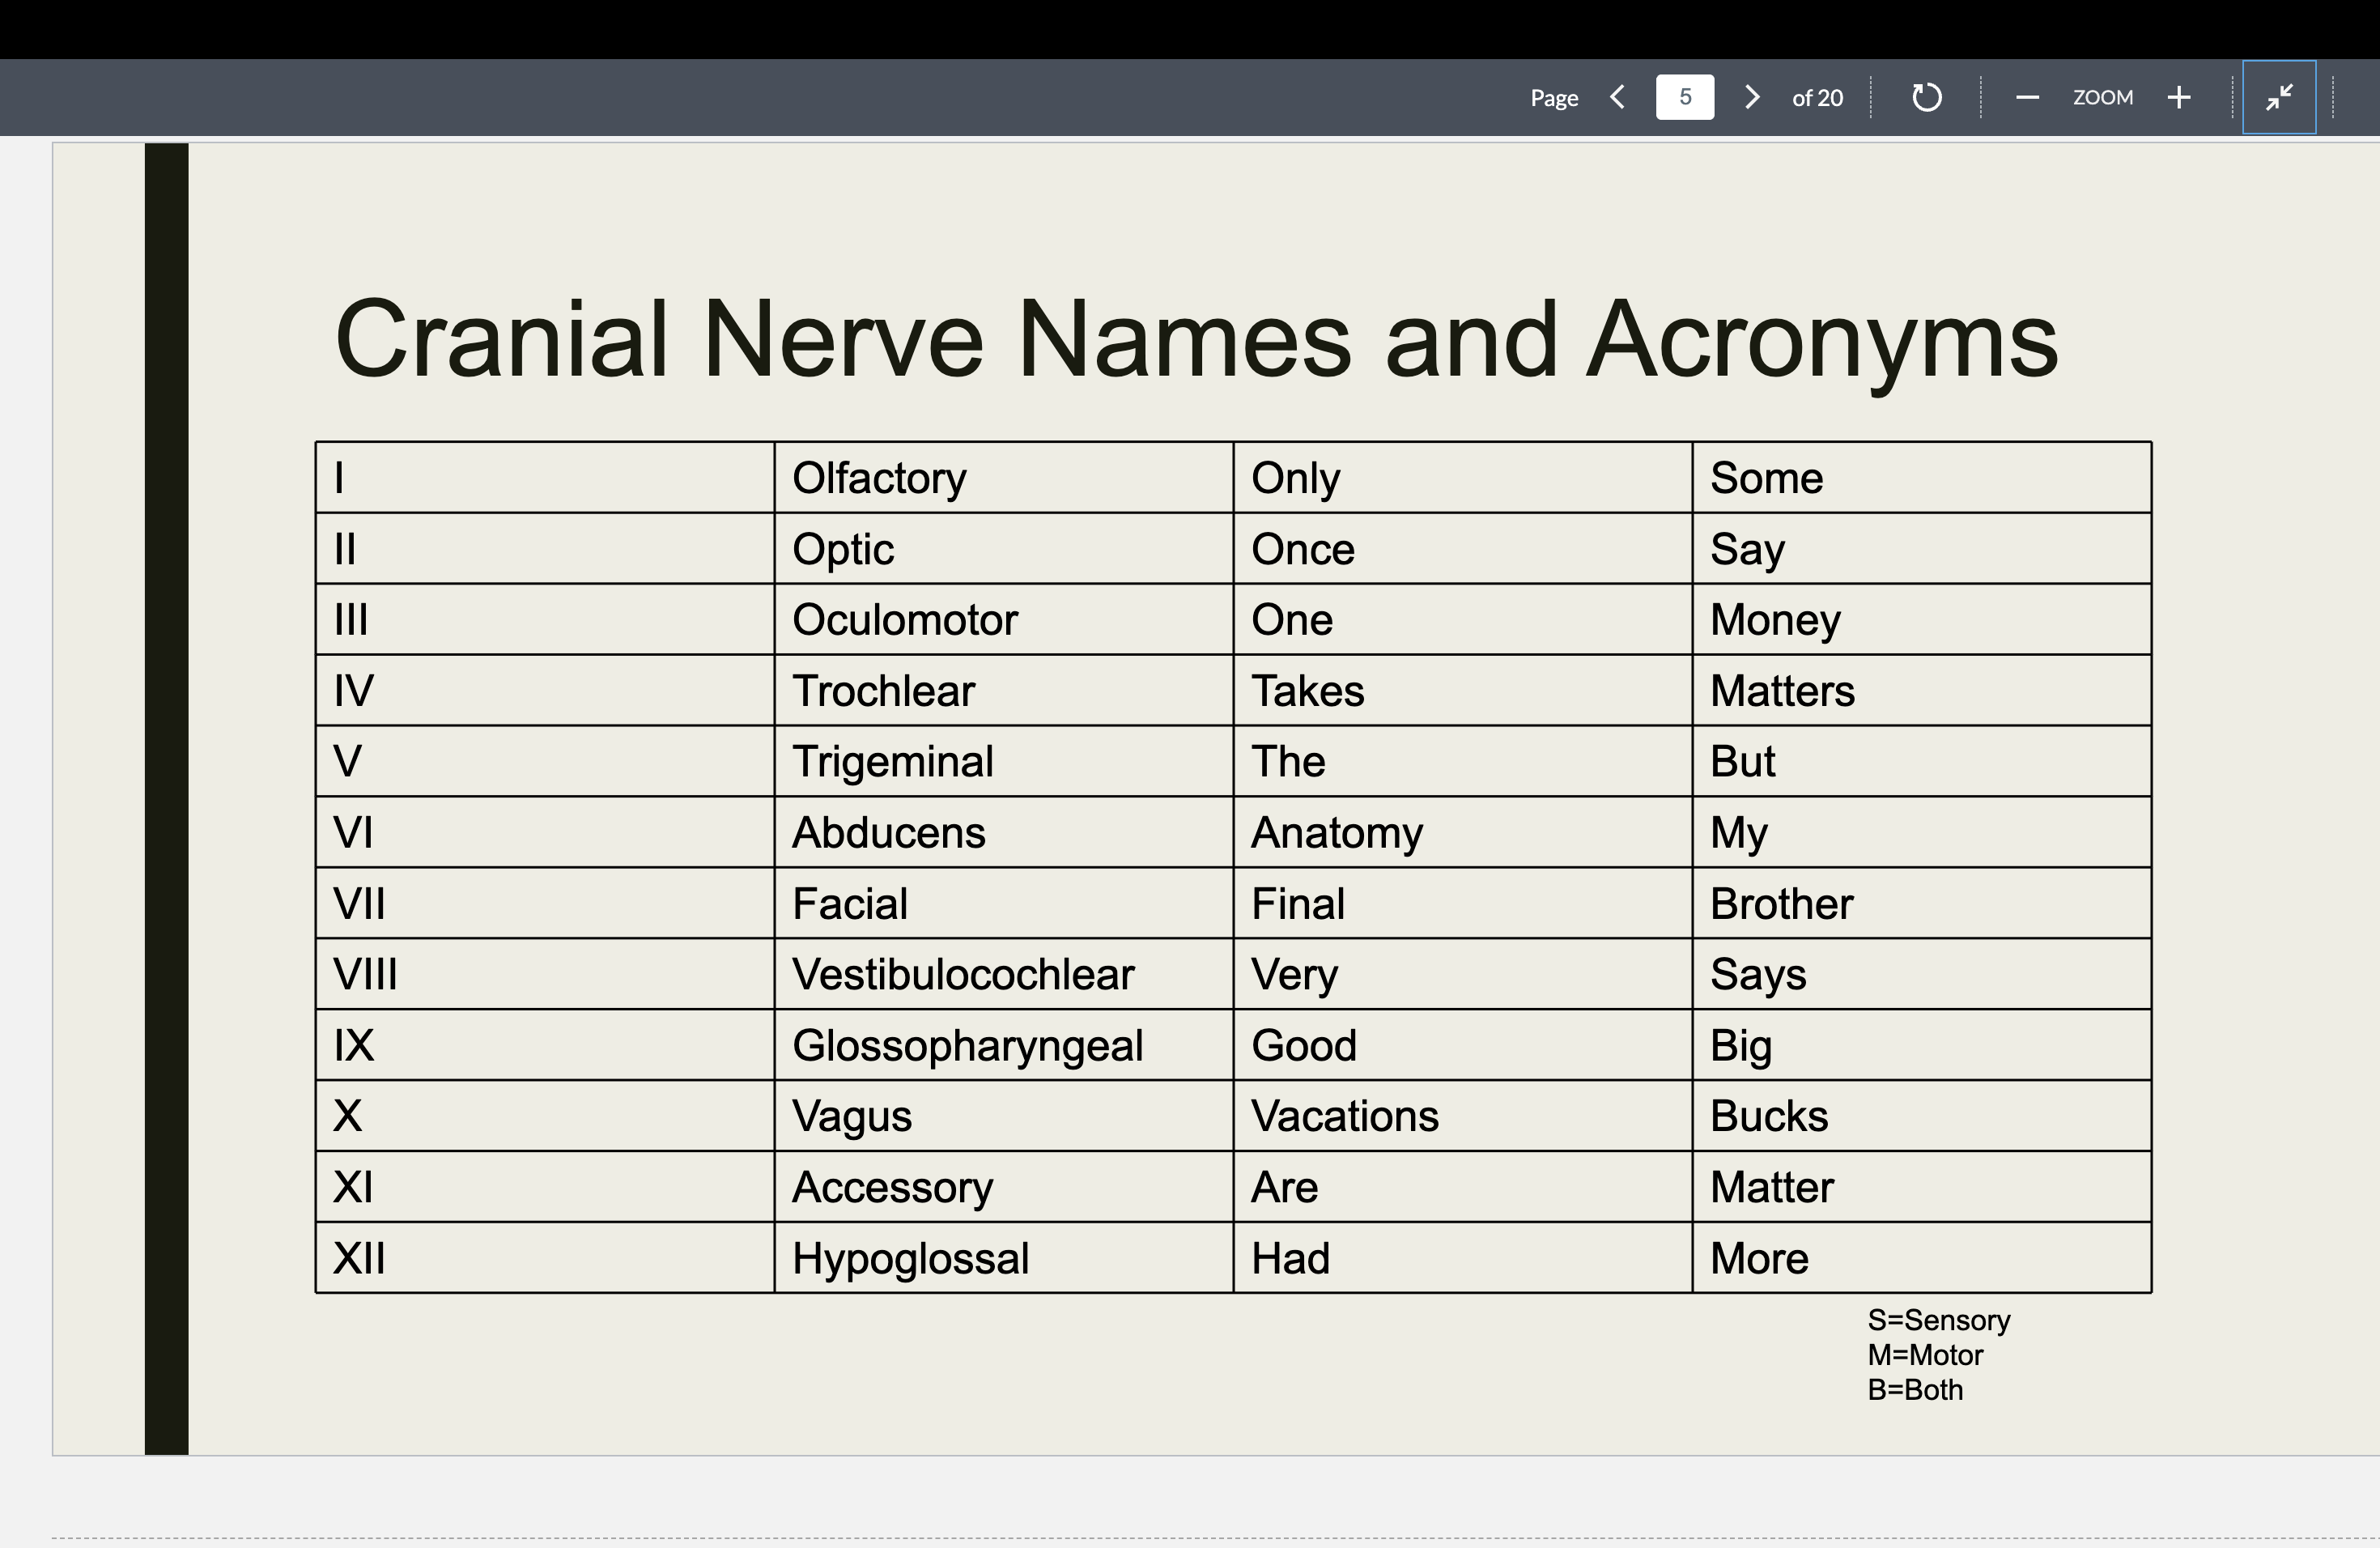The image size is (2380, 1548).
Task: Select the 'Bucks' mnemonic cell
Action: 1768,1116
